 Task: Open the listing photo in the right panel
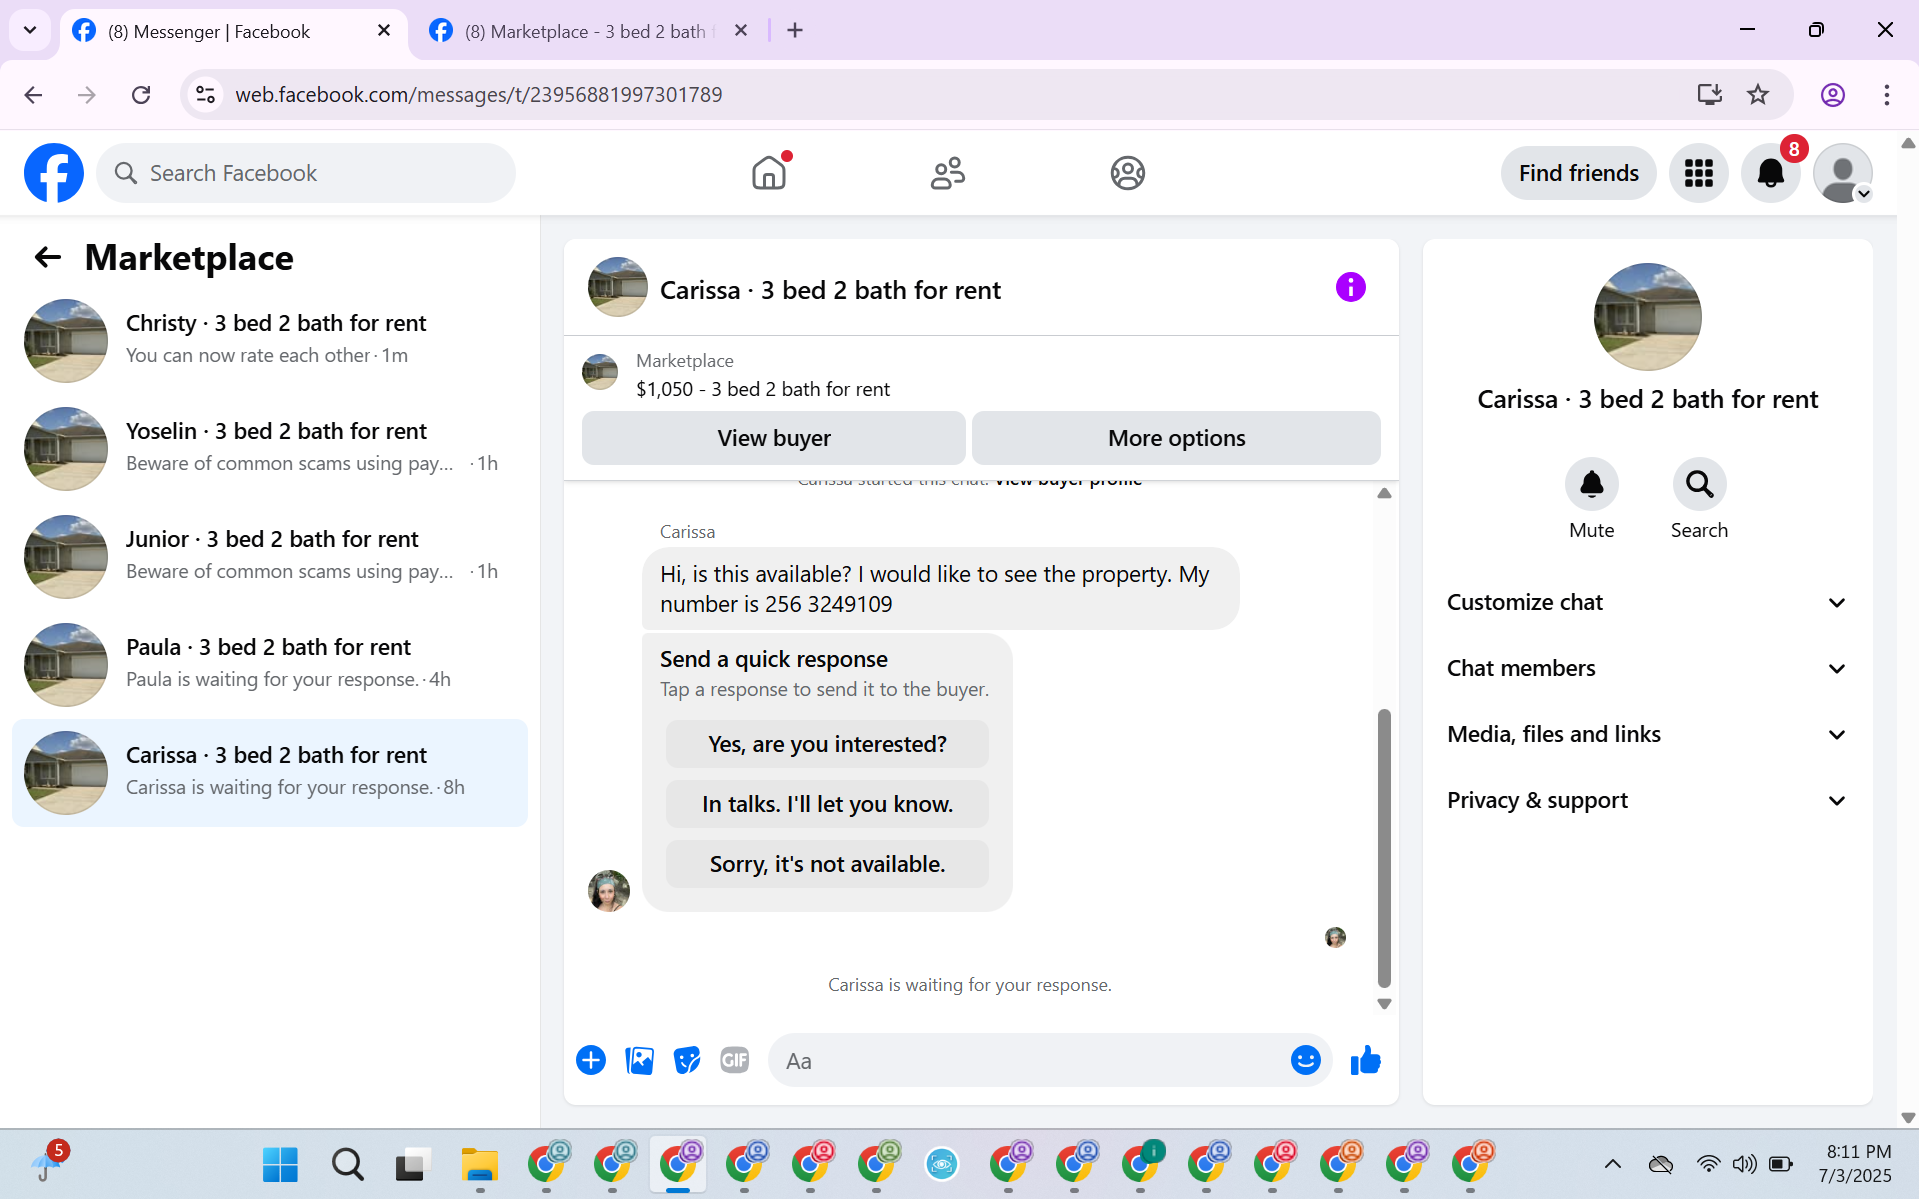point(1647,317)
